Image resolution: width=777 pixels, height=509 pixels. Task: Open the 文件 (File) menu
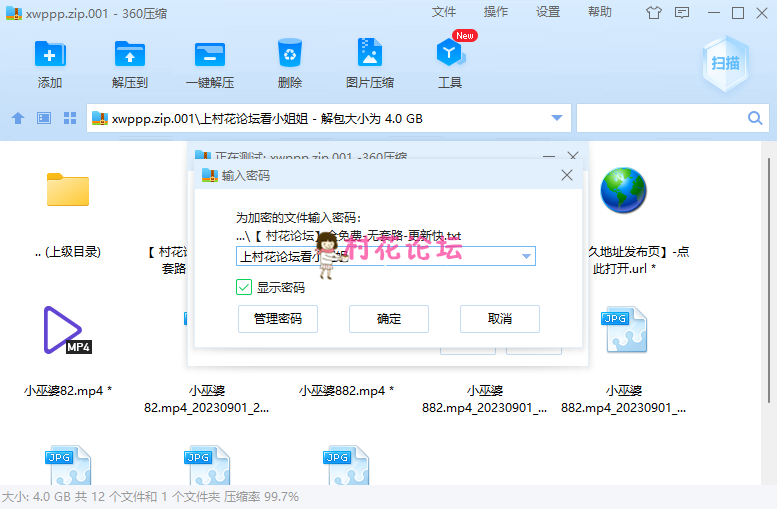[x=444, y=12]
